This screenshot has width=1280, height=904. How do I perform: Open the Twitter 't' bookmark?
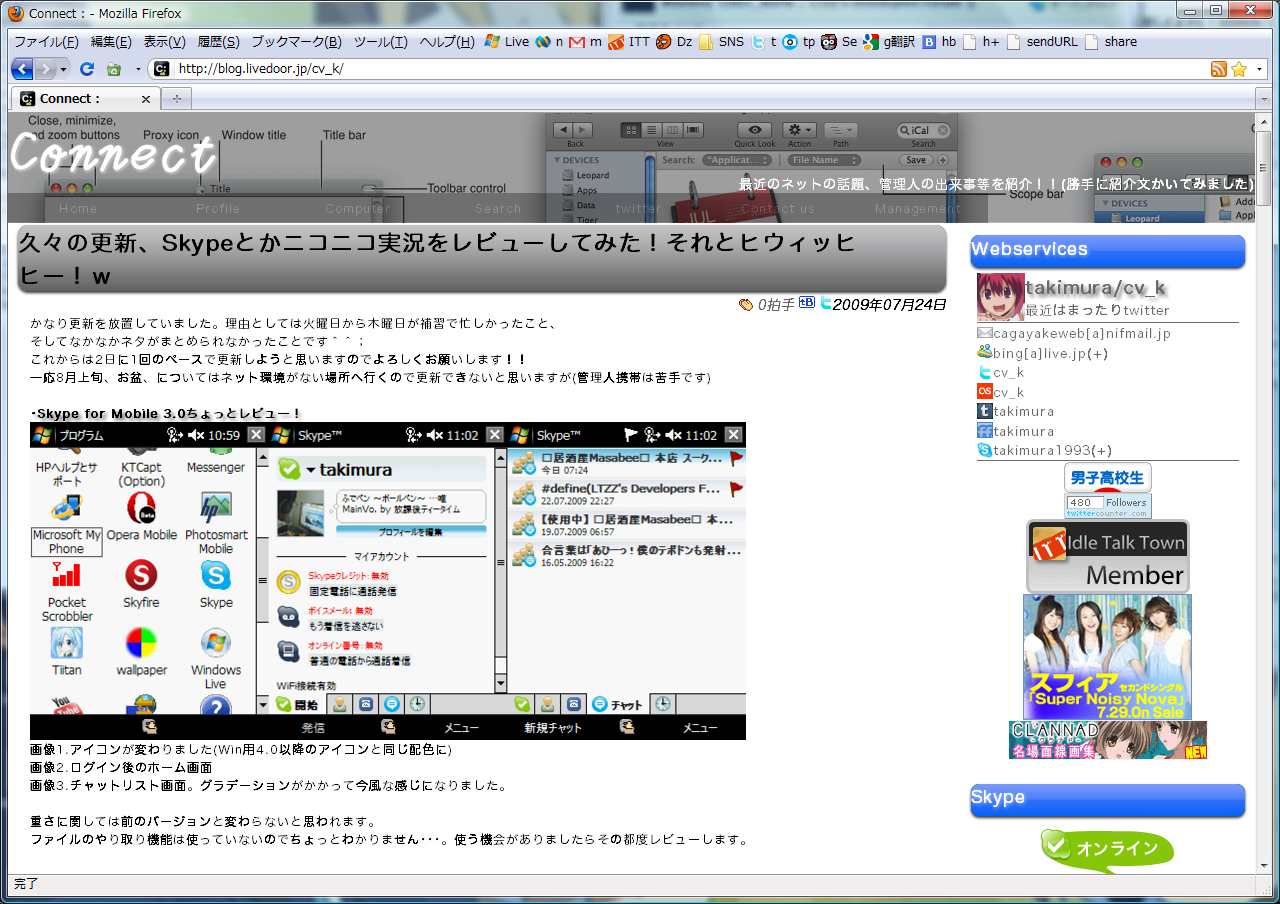[x=765, y=42]
